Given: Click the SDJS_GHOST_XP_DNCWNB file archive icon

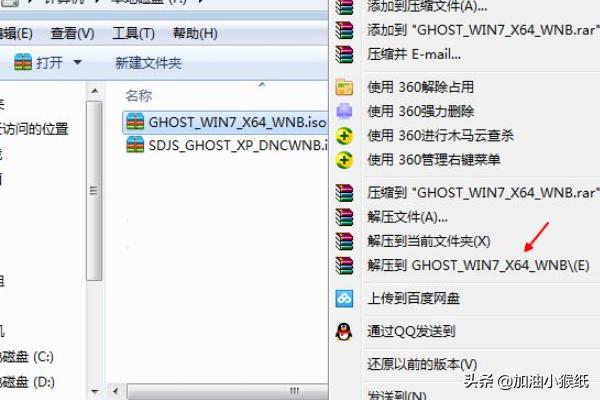Looking at the screenshot, I should tap(135, 145).
